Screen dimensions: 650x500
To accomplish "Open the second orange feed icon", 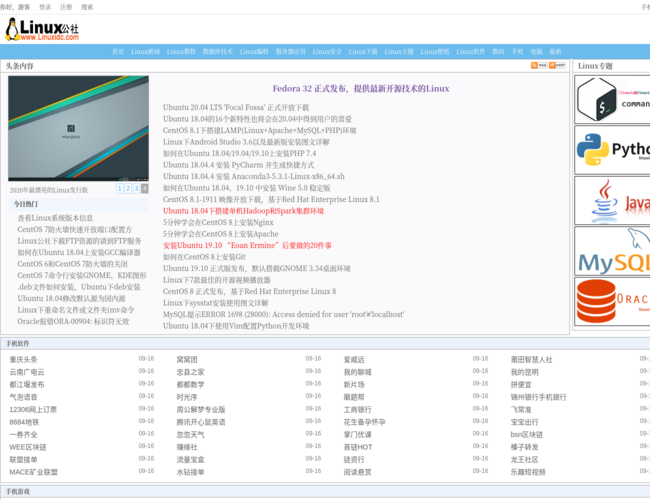I will pyautogui.click(x=557, y=66).
